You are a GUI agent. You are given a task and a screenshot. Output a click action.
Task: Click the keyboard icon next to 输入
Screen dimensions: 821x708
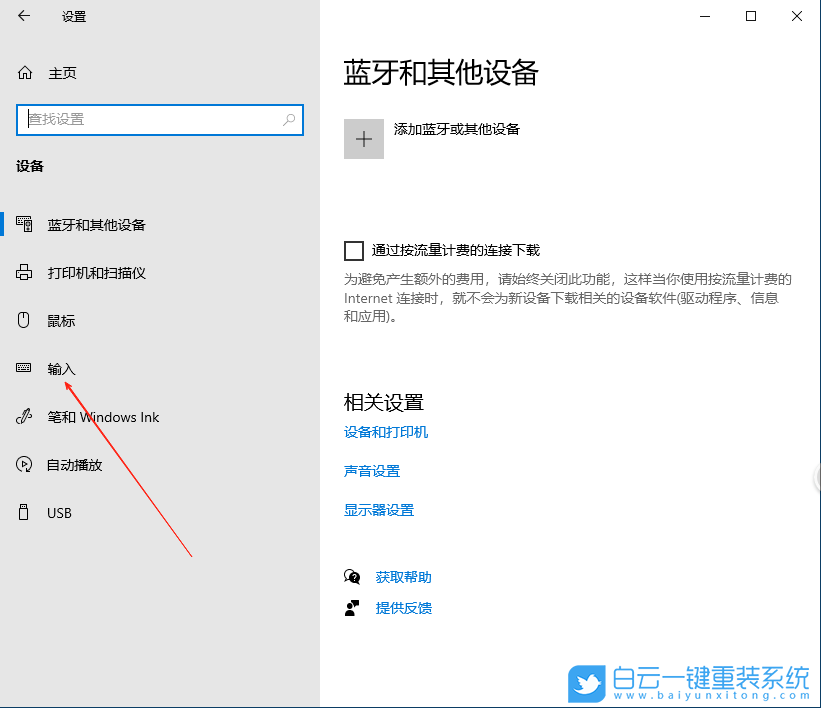[x=22, y=368]
